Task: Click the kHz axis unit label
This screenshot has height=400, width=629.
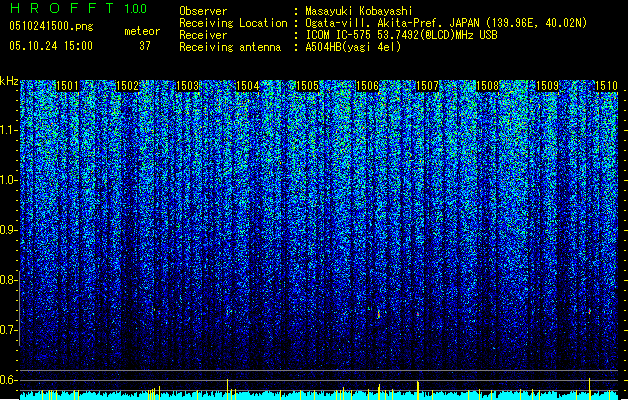Action: pos(9,81)
